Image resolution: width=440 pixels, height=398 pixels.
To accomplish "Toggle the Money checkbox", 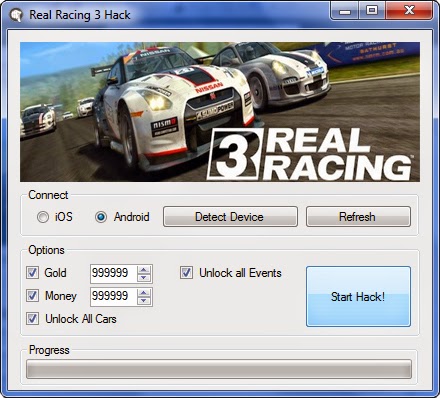I will (x=32, y=296).
